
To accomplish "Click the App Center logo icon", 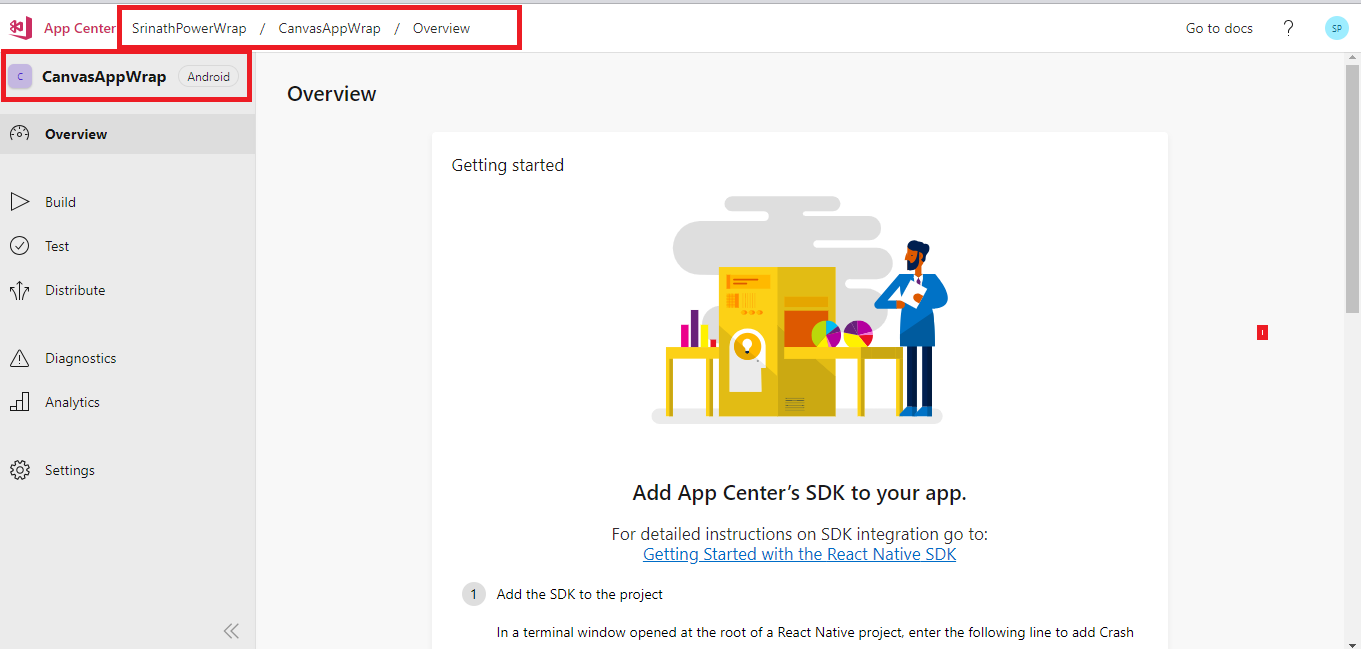I will tap(20, 28).
